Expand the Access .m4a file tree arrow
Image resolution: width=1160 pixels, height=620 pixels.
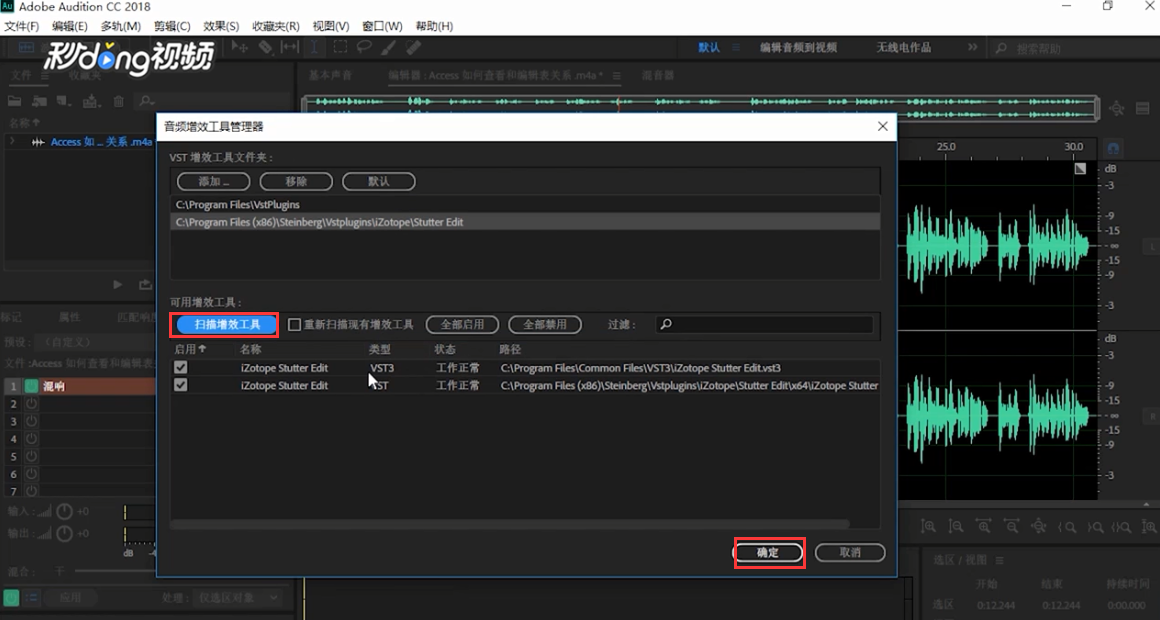tap(12, 141)
